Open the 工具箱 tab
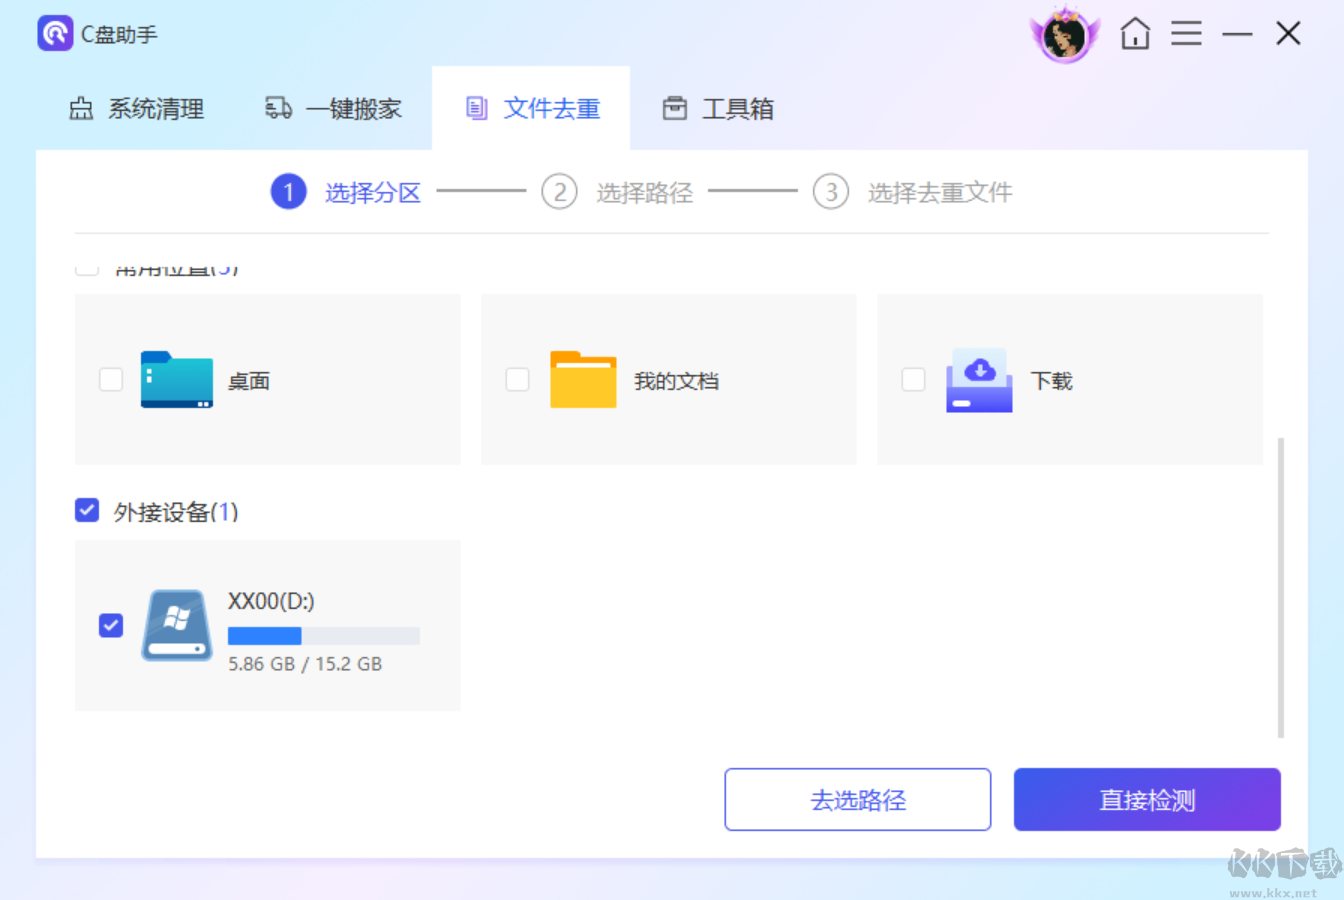This screenshot has height=900, width=1344. point(718,108)
